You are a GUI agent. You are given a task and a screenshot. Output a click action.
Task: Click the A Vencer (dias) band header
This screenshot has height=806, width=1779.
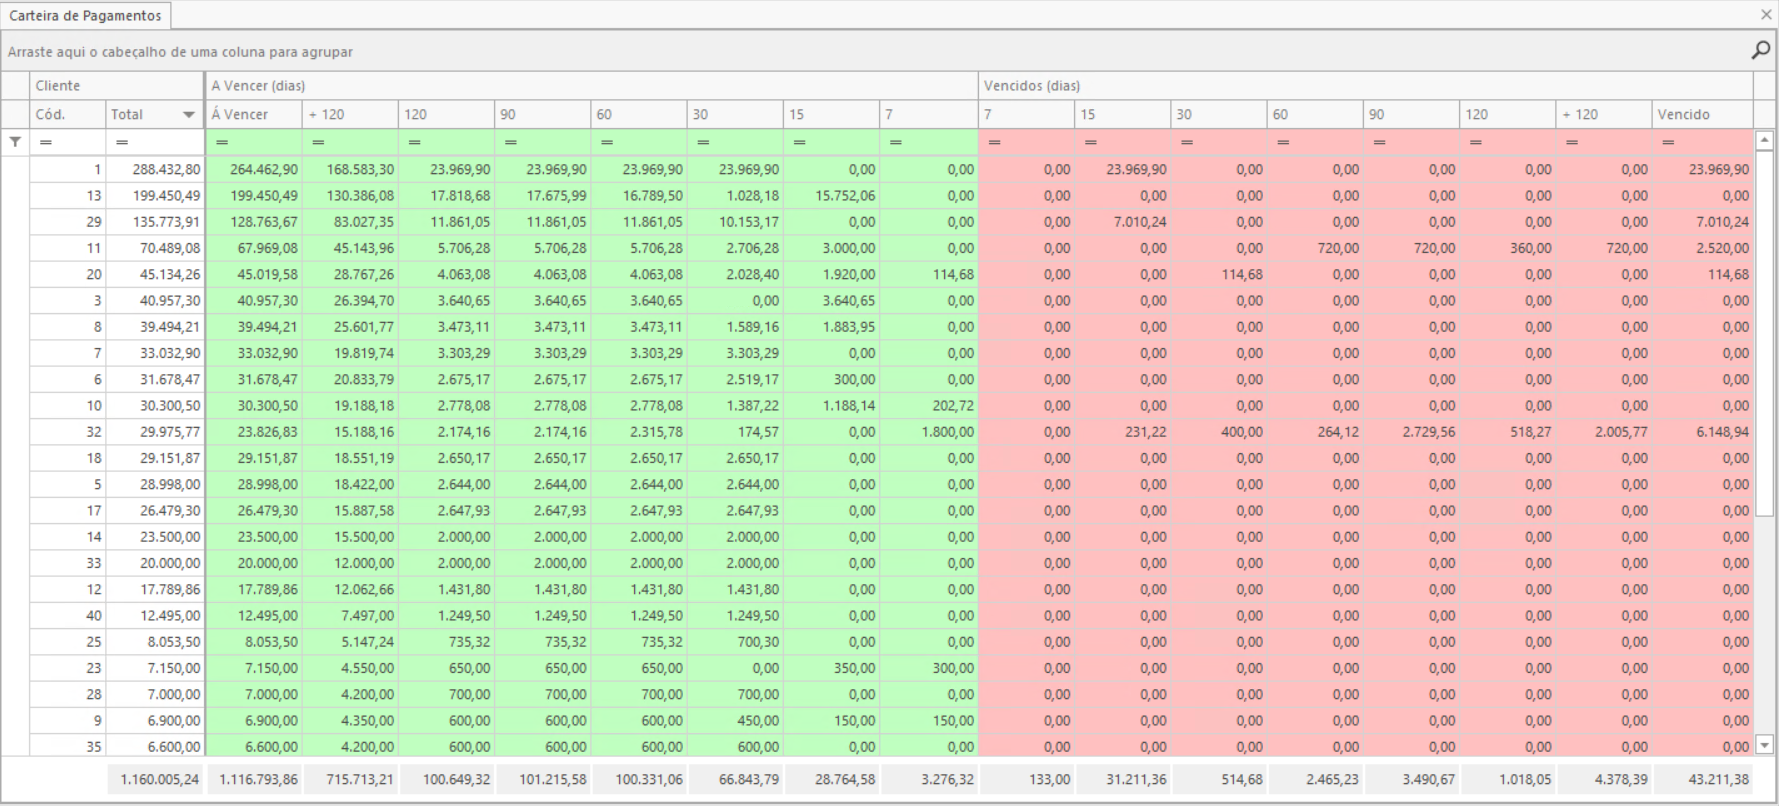pos(590,86)
